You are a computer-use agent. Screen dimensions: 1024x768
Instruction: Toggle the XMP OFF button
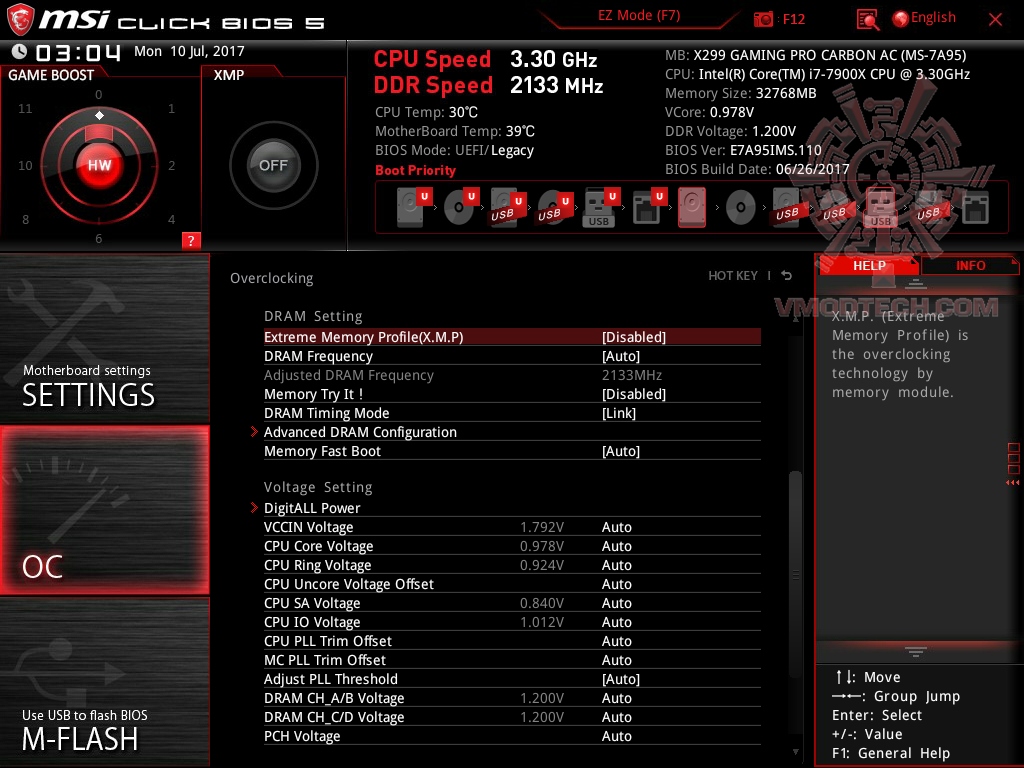tap(273, 165)
